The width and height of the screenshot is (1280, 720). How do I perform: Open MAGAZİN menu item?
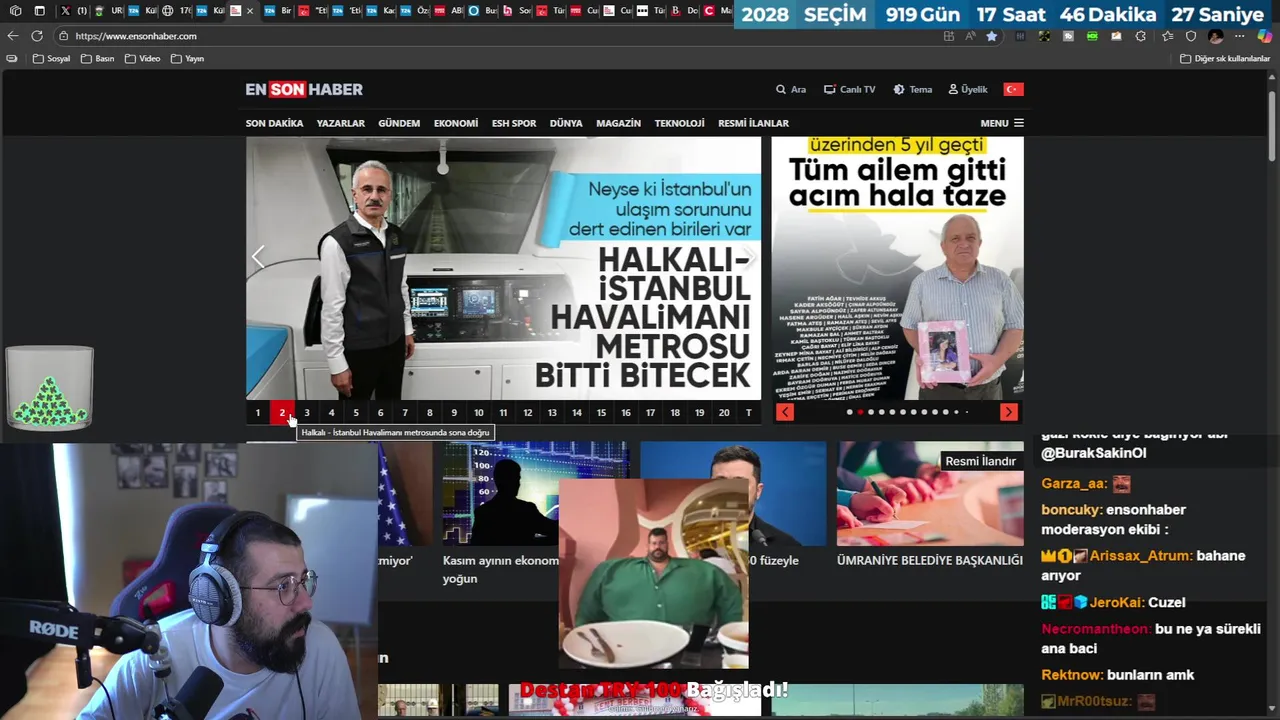point(618,123)
